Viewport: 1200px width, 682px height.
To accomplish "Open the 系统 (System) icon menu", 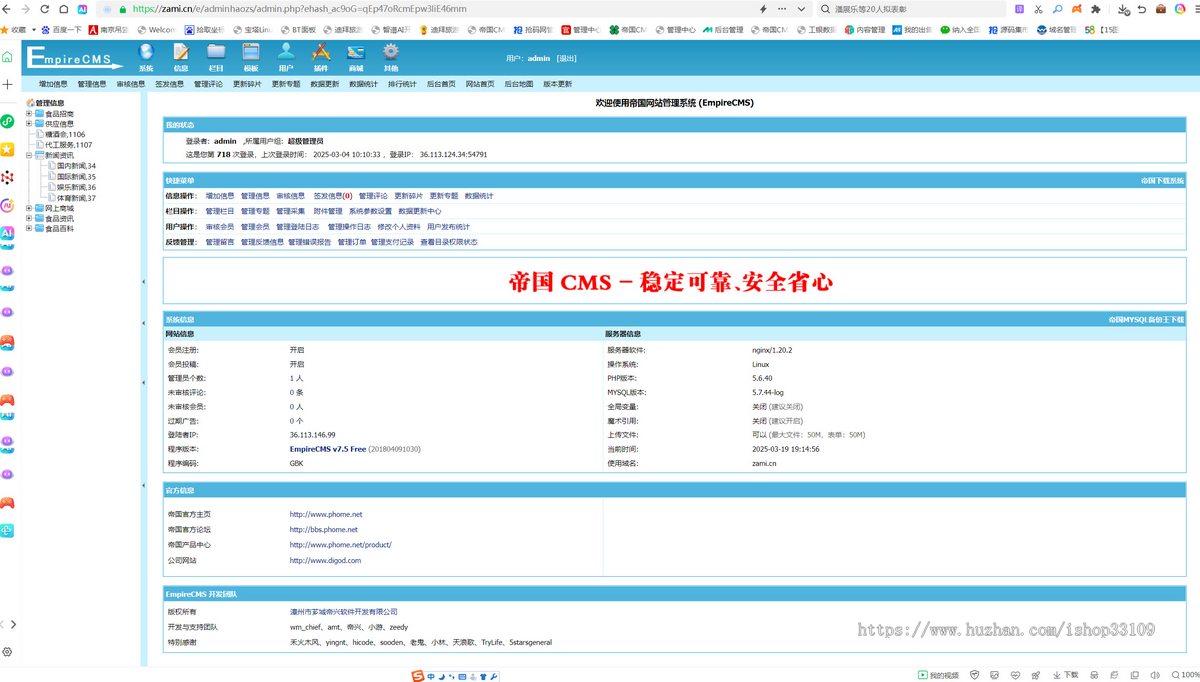I will click(x=146, y=58).
